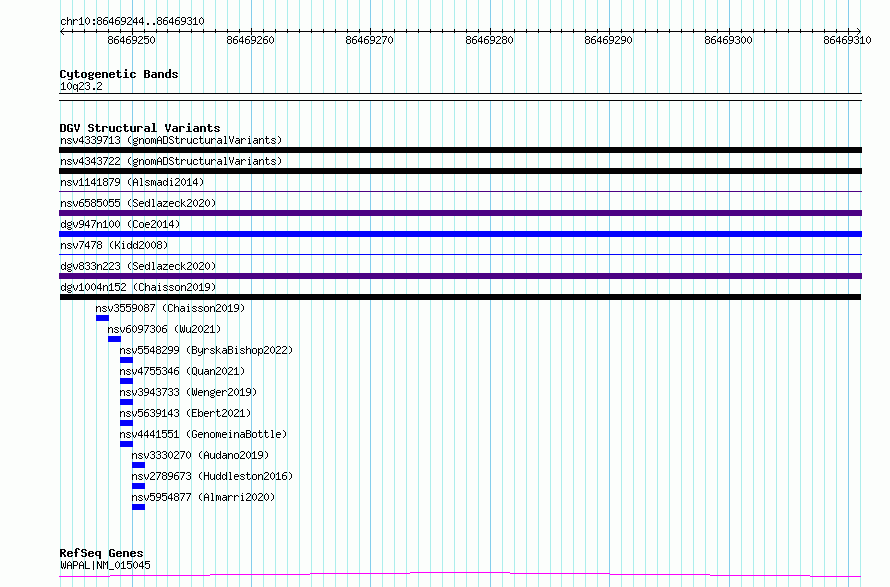Click the RefSeq Genes track heading
Image resolution: width=890 pixels, height=587 pixels.
(x=101, y=553)
